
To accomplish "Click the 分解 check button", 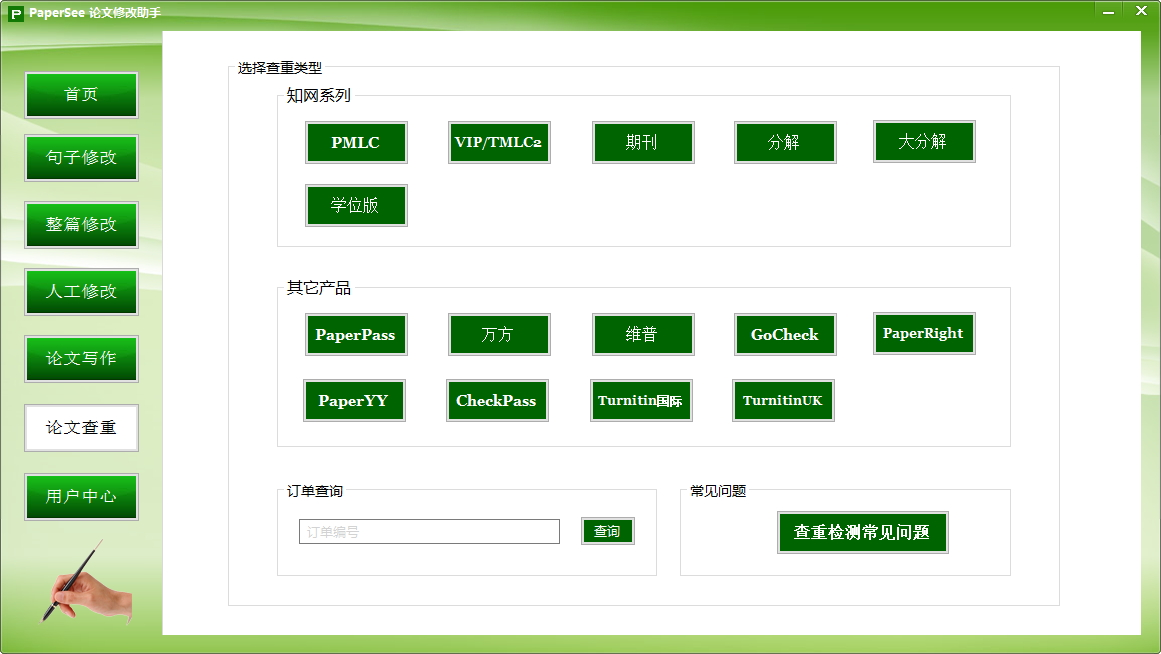I will pos(785,142).
